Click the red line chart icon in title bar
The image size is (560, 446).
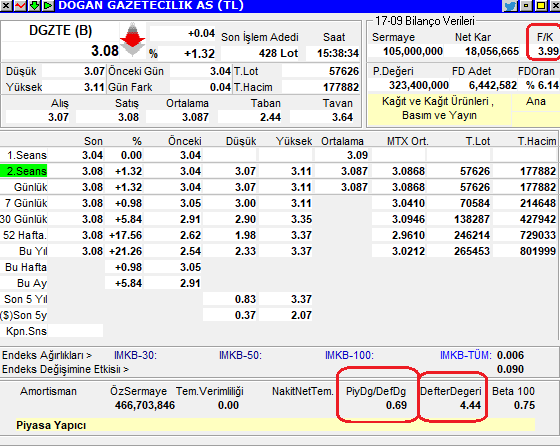coord(20,5)
